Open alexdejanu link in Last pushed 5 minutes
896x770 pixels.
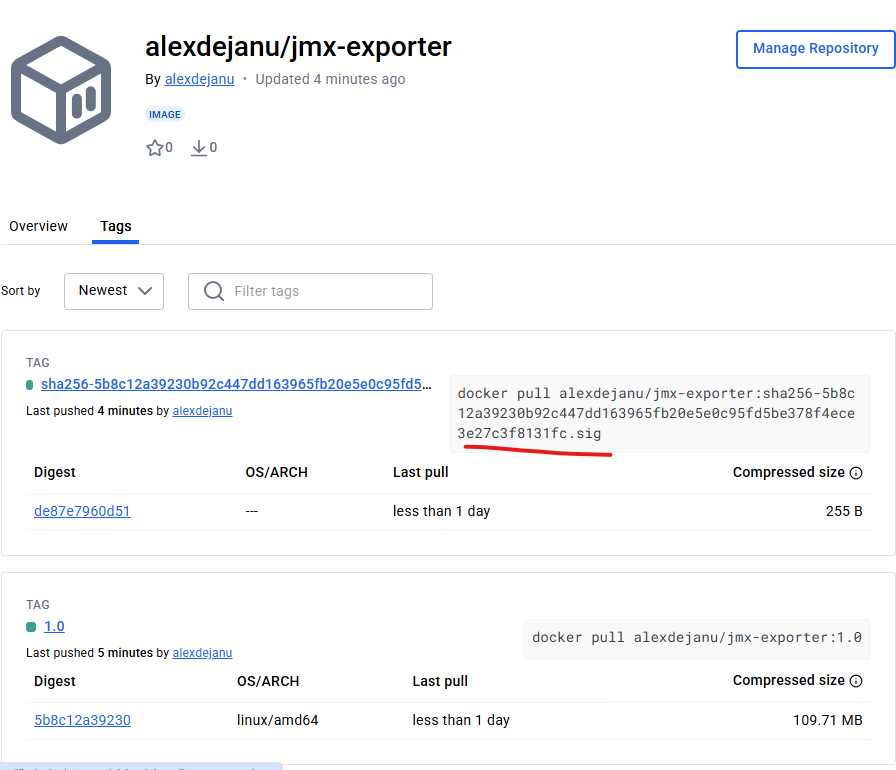tap(202, 653)
